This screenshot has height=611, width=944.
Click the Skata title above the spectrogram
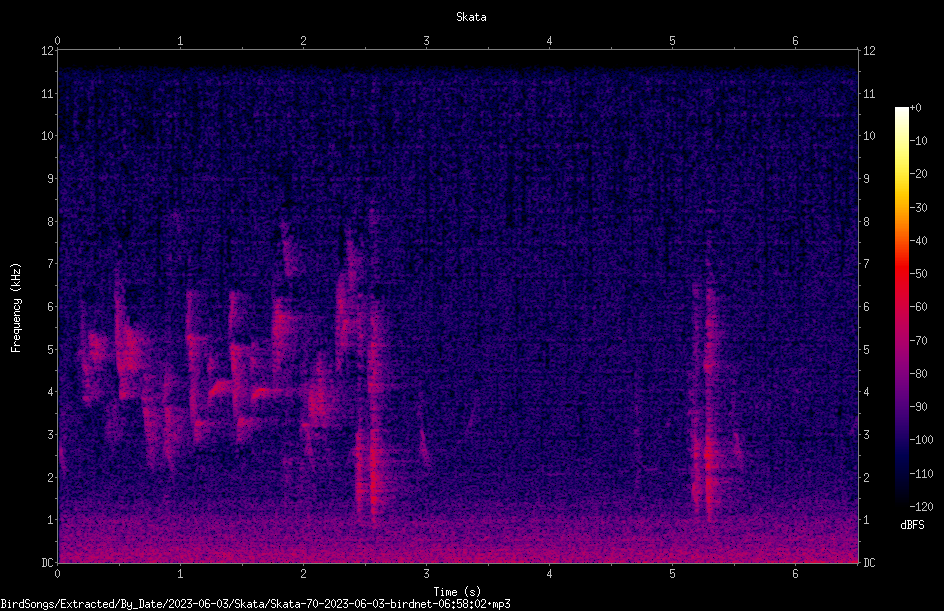[x=471, y=17]
